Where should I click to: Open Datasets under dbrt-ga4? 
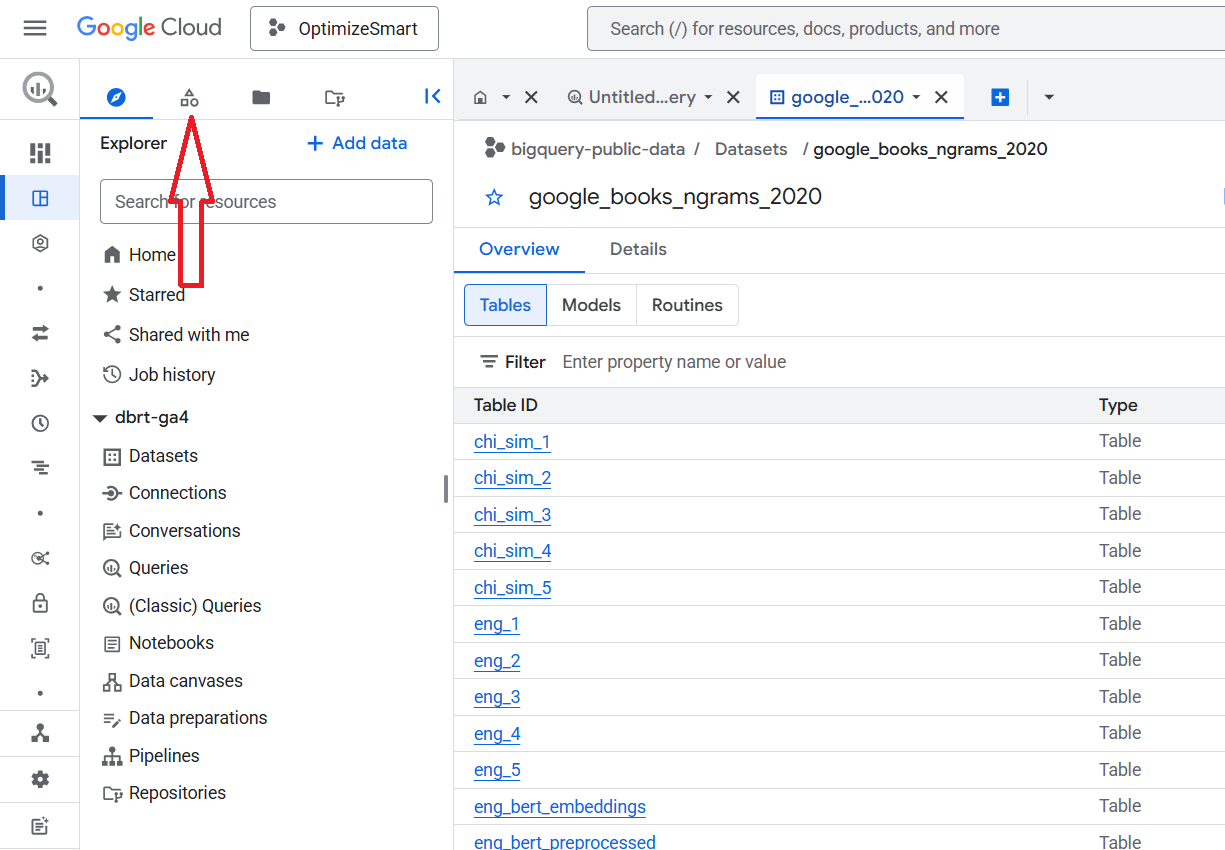tap(150, 456)
